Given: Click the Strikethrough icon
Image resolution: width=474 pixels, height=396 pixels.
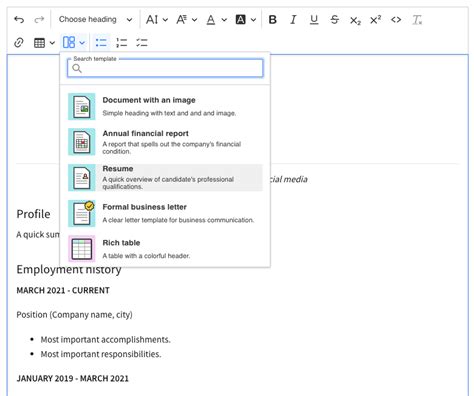Looking at the screenshot, I should (x=334, y=20).
